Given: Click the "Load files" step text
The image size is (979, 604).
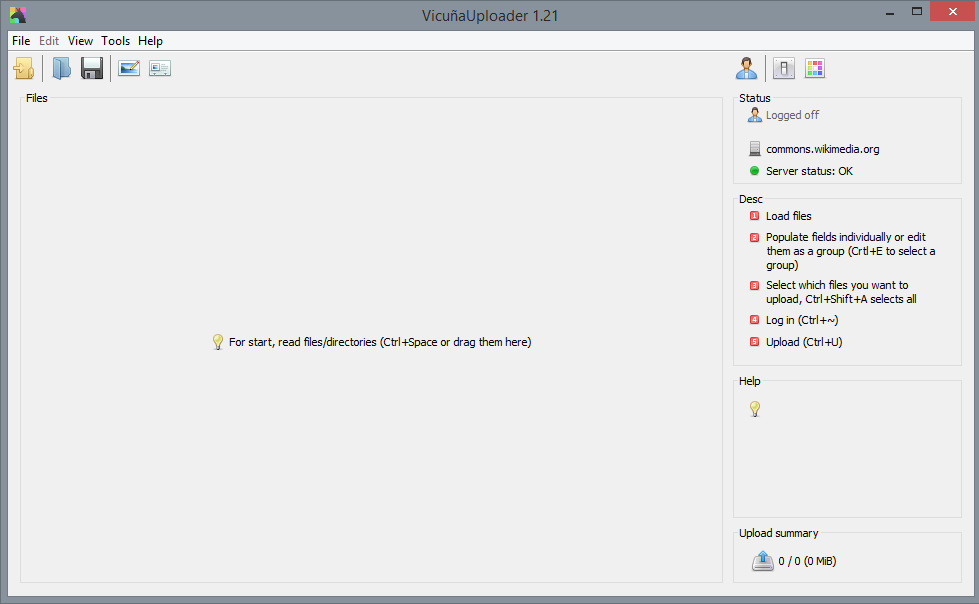Looking at the screenshot, I should (x=789, y=216).
